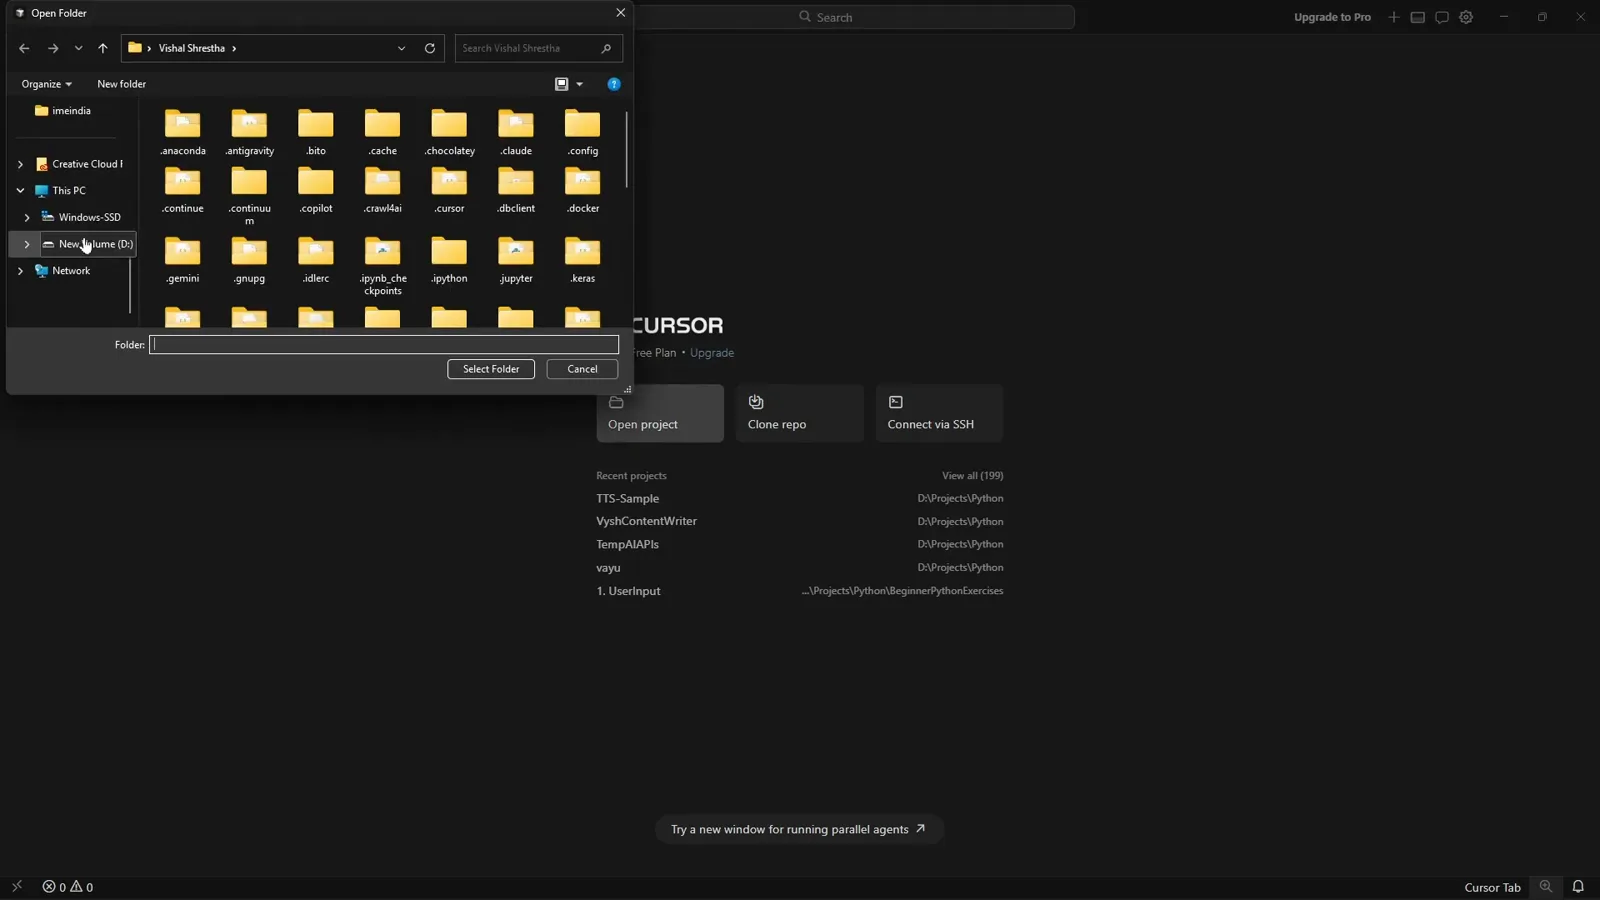
Task: Expand the Network tree node
Action: click(x=20, y=271)
